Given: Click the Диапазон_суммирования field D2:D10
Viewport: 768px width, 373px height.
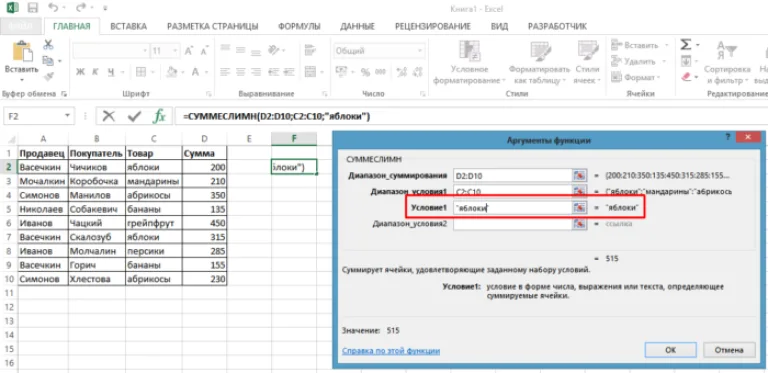Looking at the screenshot, I should point(512,175).
